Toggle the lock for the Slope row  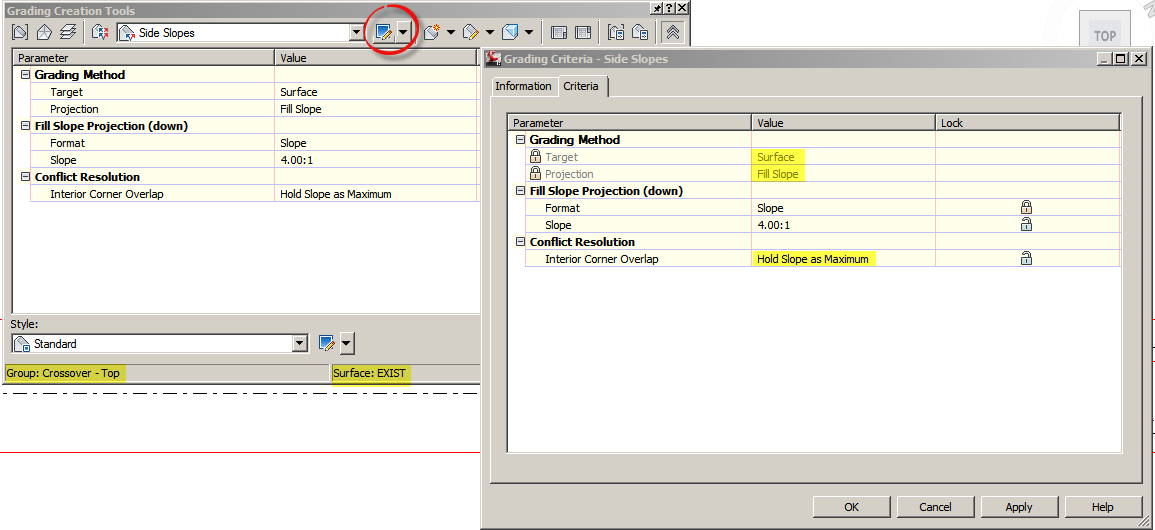pos(1025,225)
